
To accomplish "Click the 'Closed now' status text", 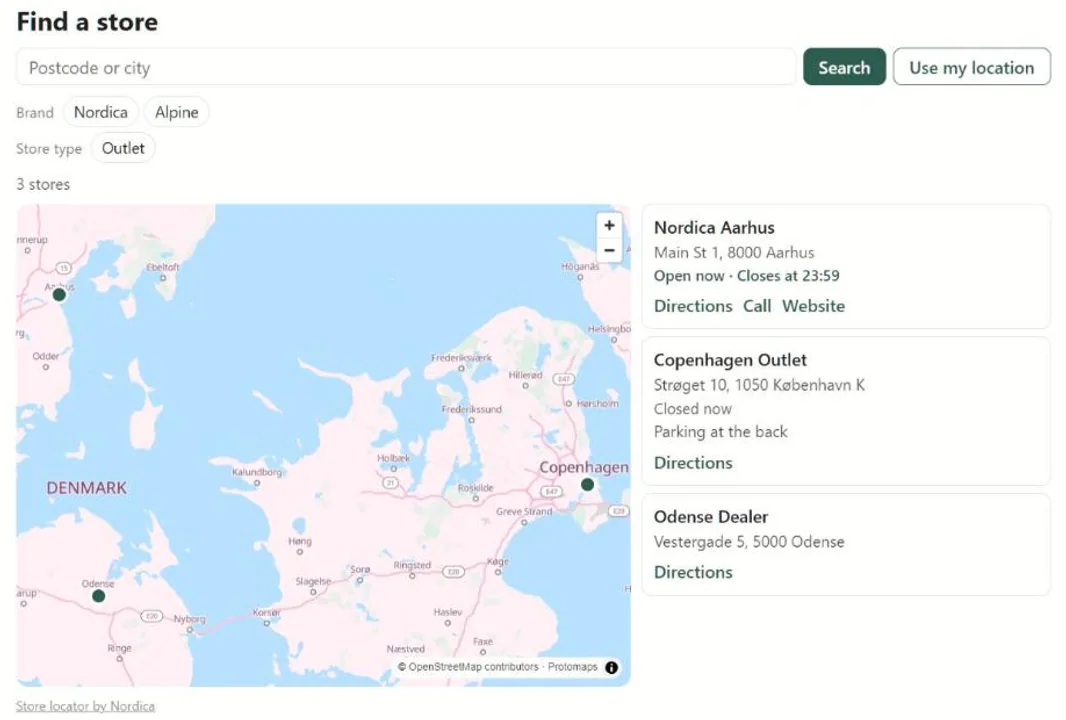I will [x=692, y=409].
